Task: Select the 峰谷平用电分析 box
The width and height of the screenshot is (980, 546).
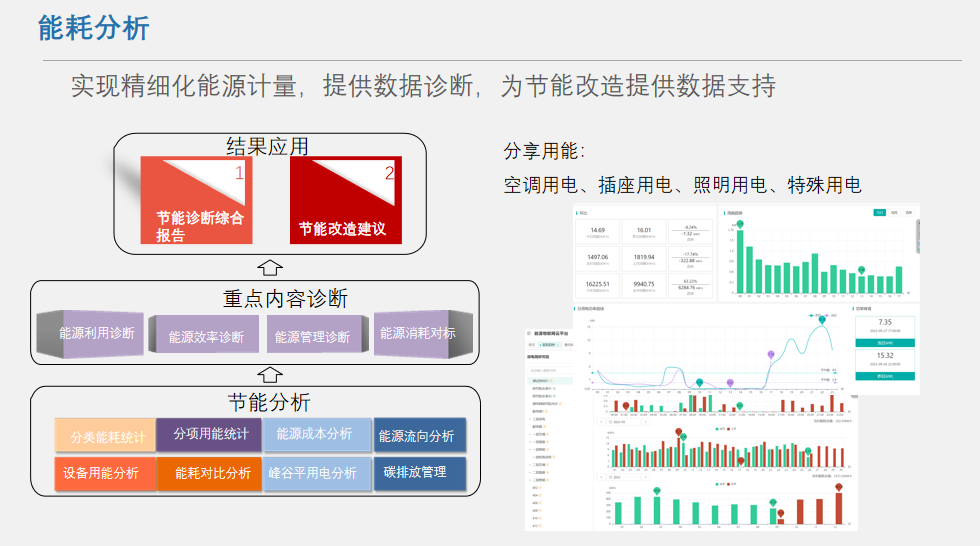Action: click(314, 472)
